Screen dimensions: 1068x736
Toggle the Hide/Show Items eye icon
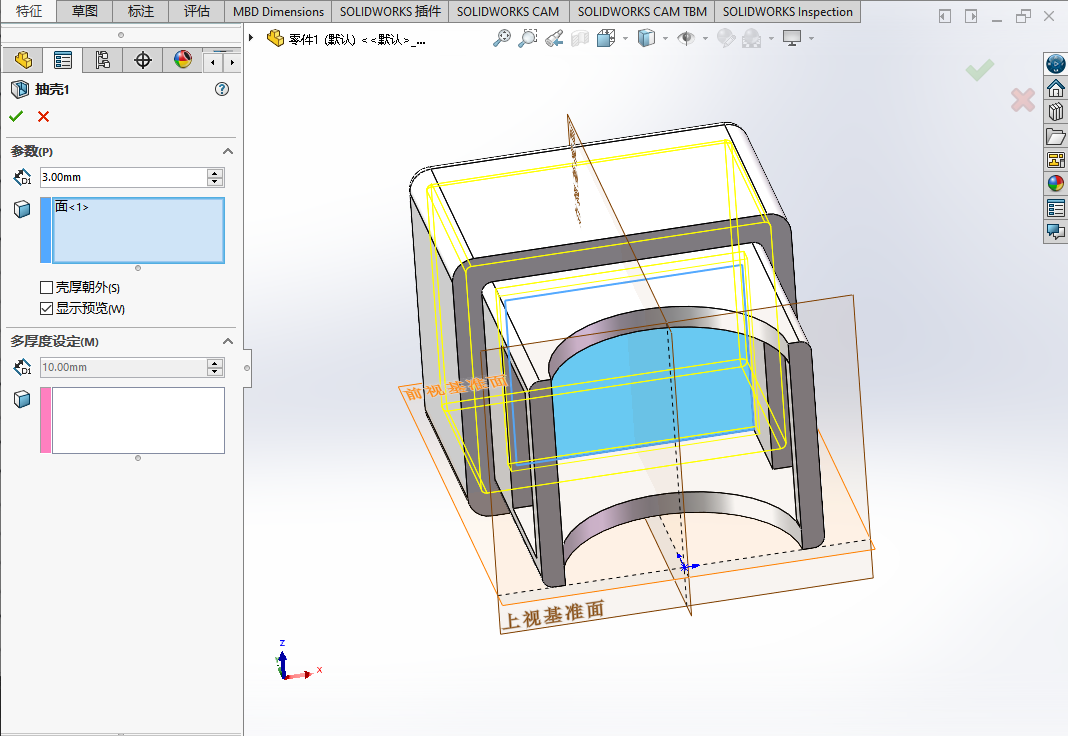pos(686,38)
